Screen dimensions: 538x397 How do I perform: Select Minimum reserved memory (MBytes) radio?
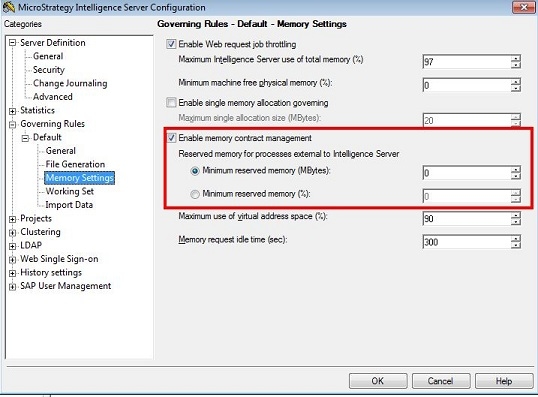click(x=195, y=171)
